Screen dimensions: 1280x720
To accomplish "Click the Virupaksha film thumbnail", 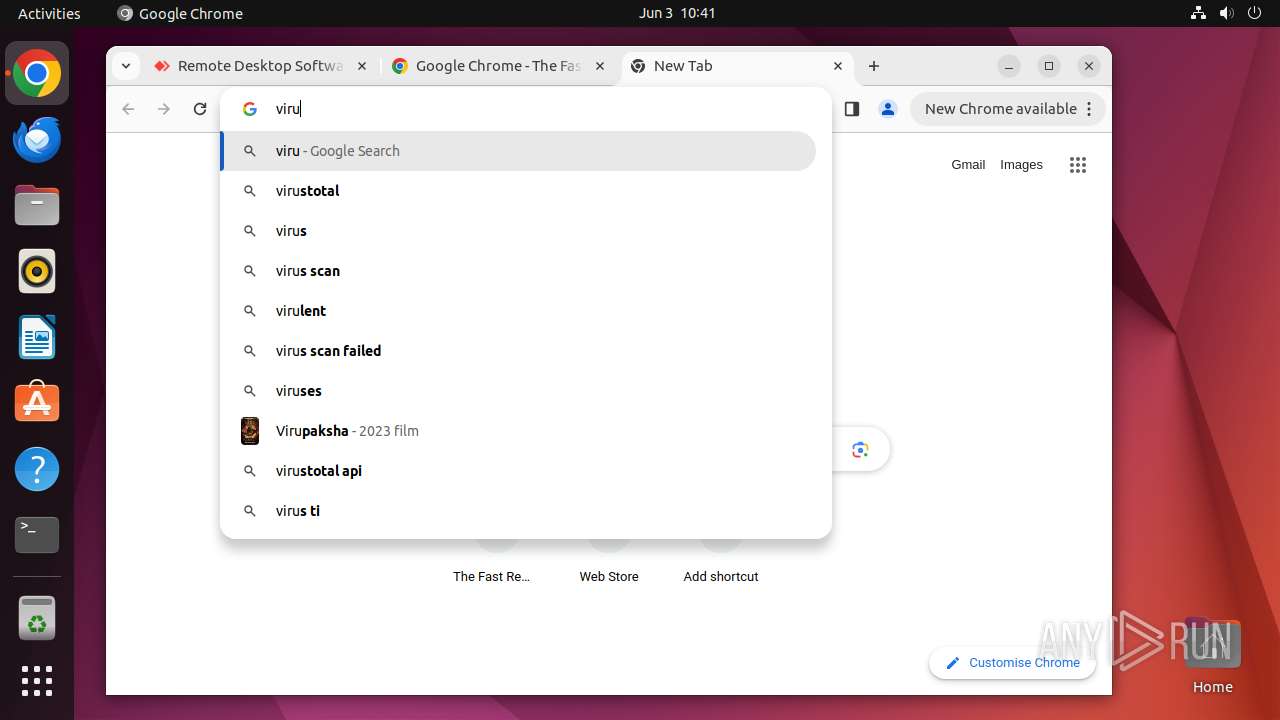I will [250, 431].
